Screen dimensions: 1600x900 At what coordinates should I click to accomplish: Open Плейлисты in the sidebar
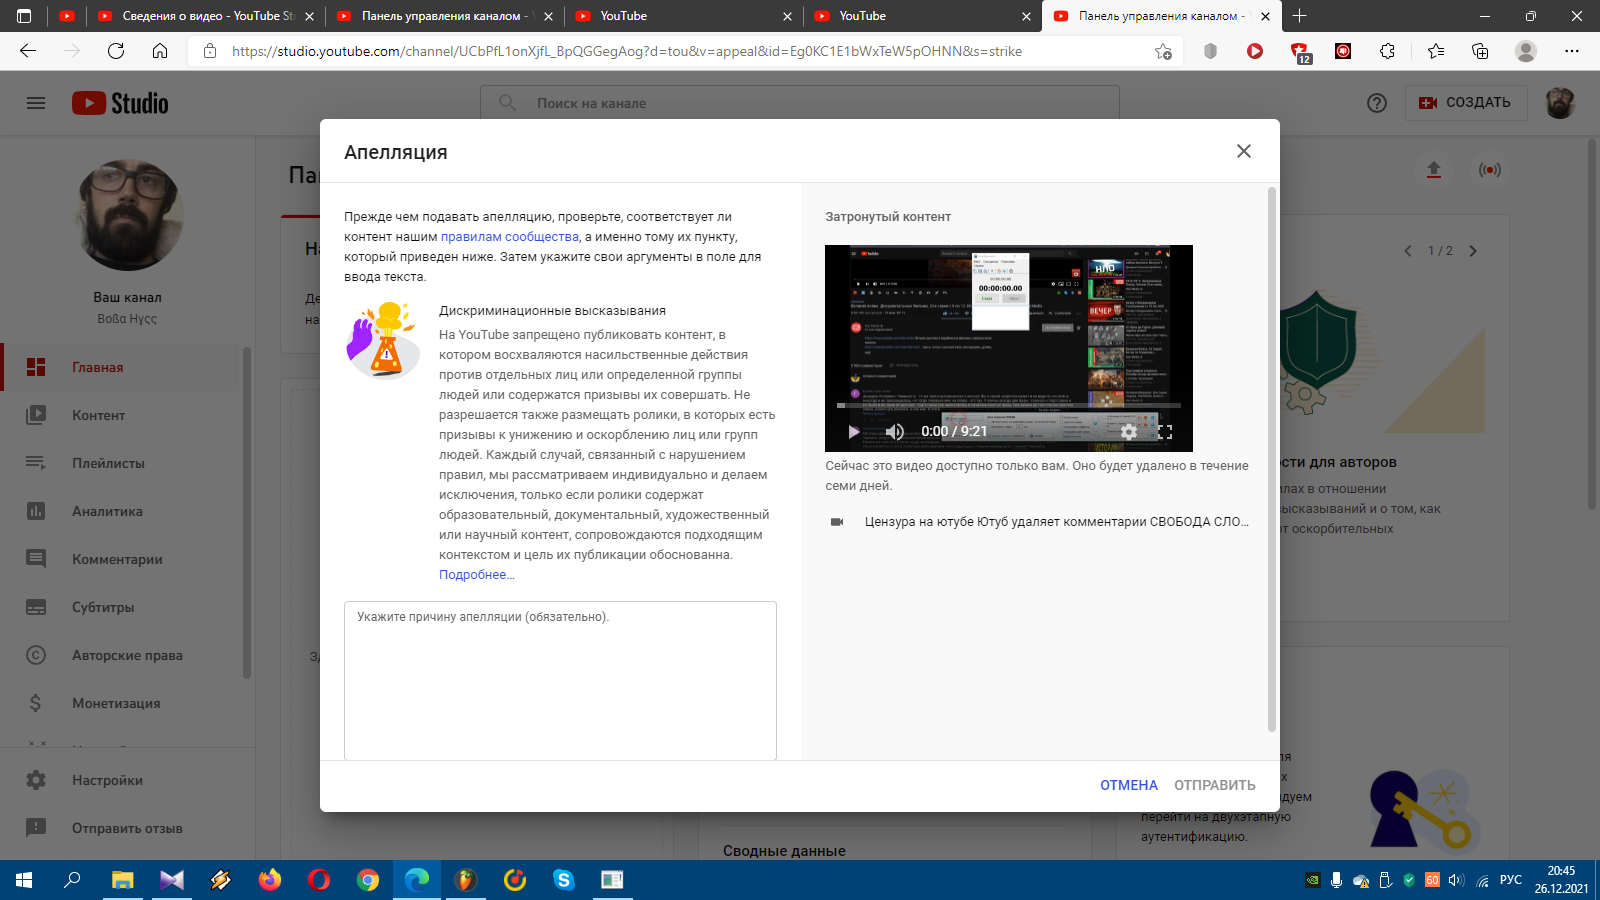coord(120,463)
